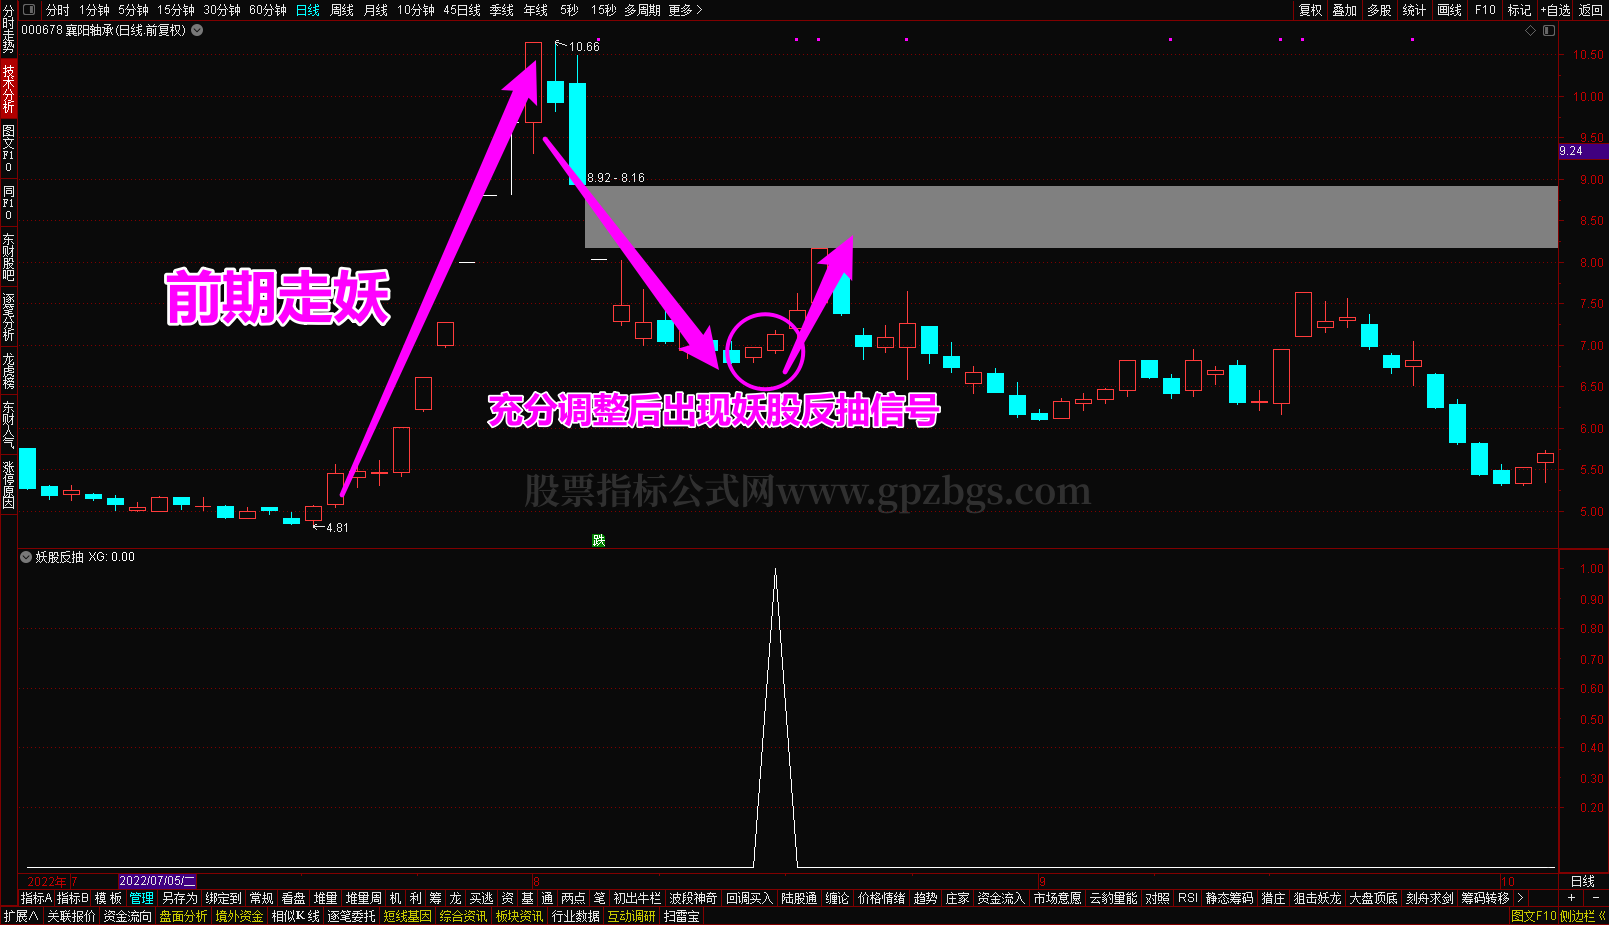Expand the 扩展 panel
1609x925 pixels.
point(21,916)
